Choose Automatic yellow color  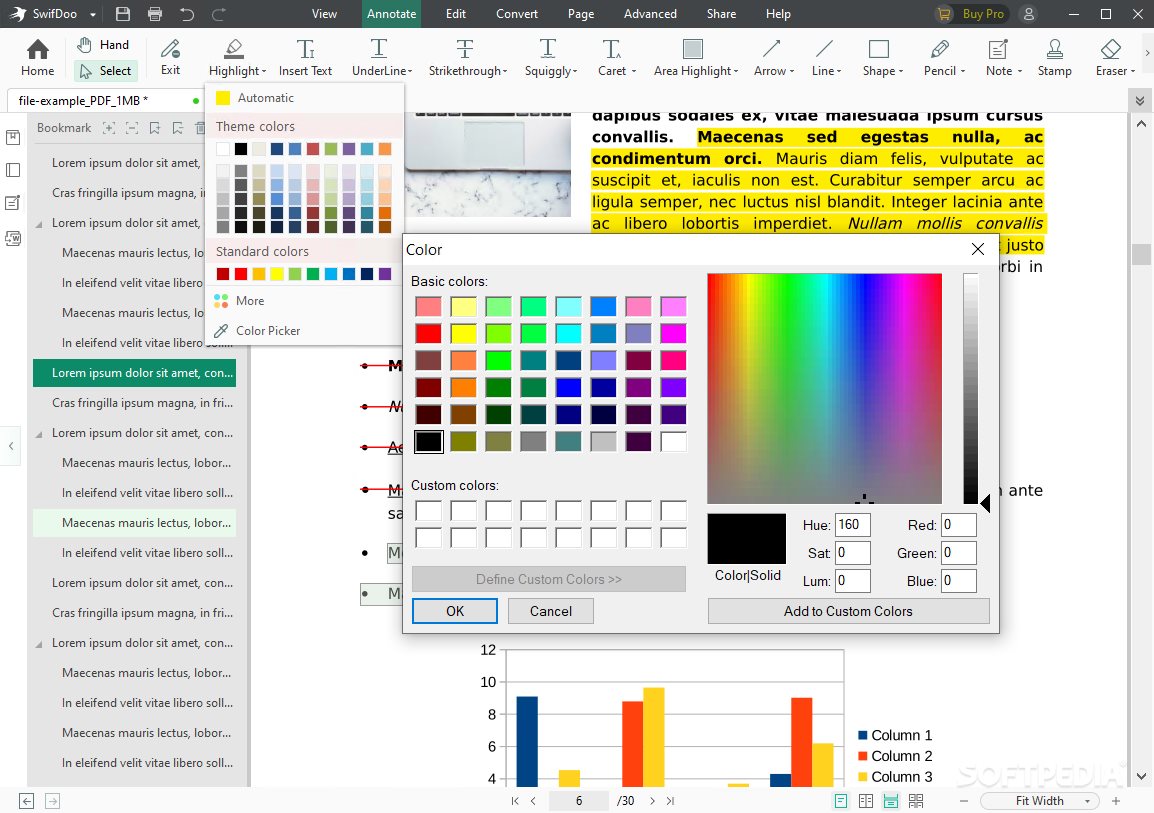pyautogui.click(x=255, y=98)
